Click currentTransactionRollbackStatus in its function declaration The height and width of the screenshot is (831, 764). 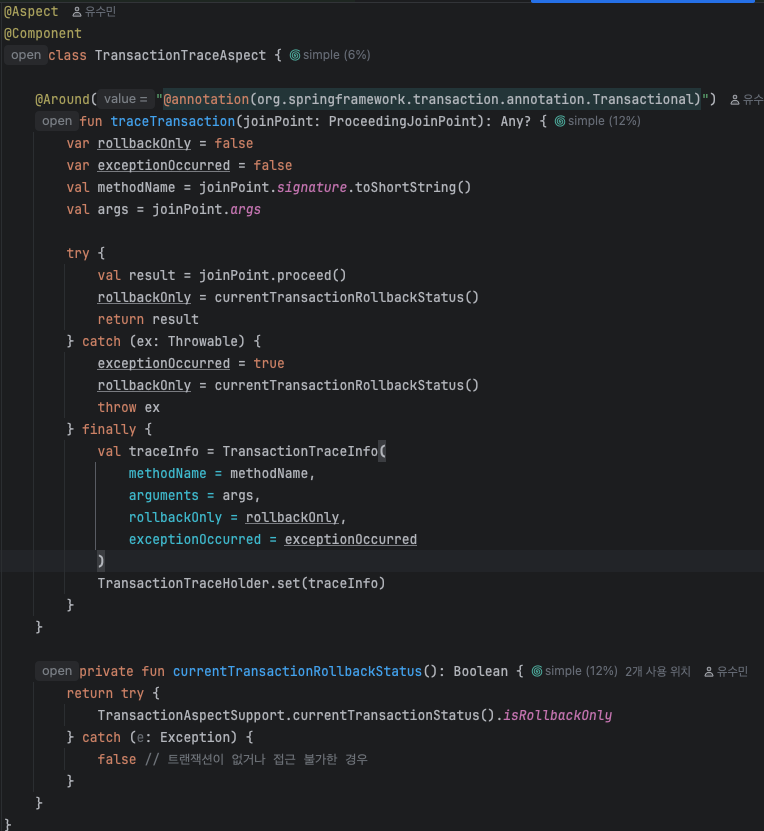[297, 671]
